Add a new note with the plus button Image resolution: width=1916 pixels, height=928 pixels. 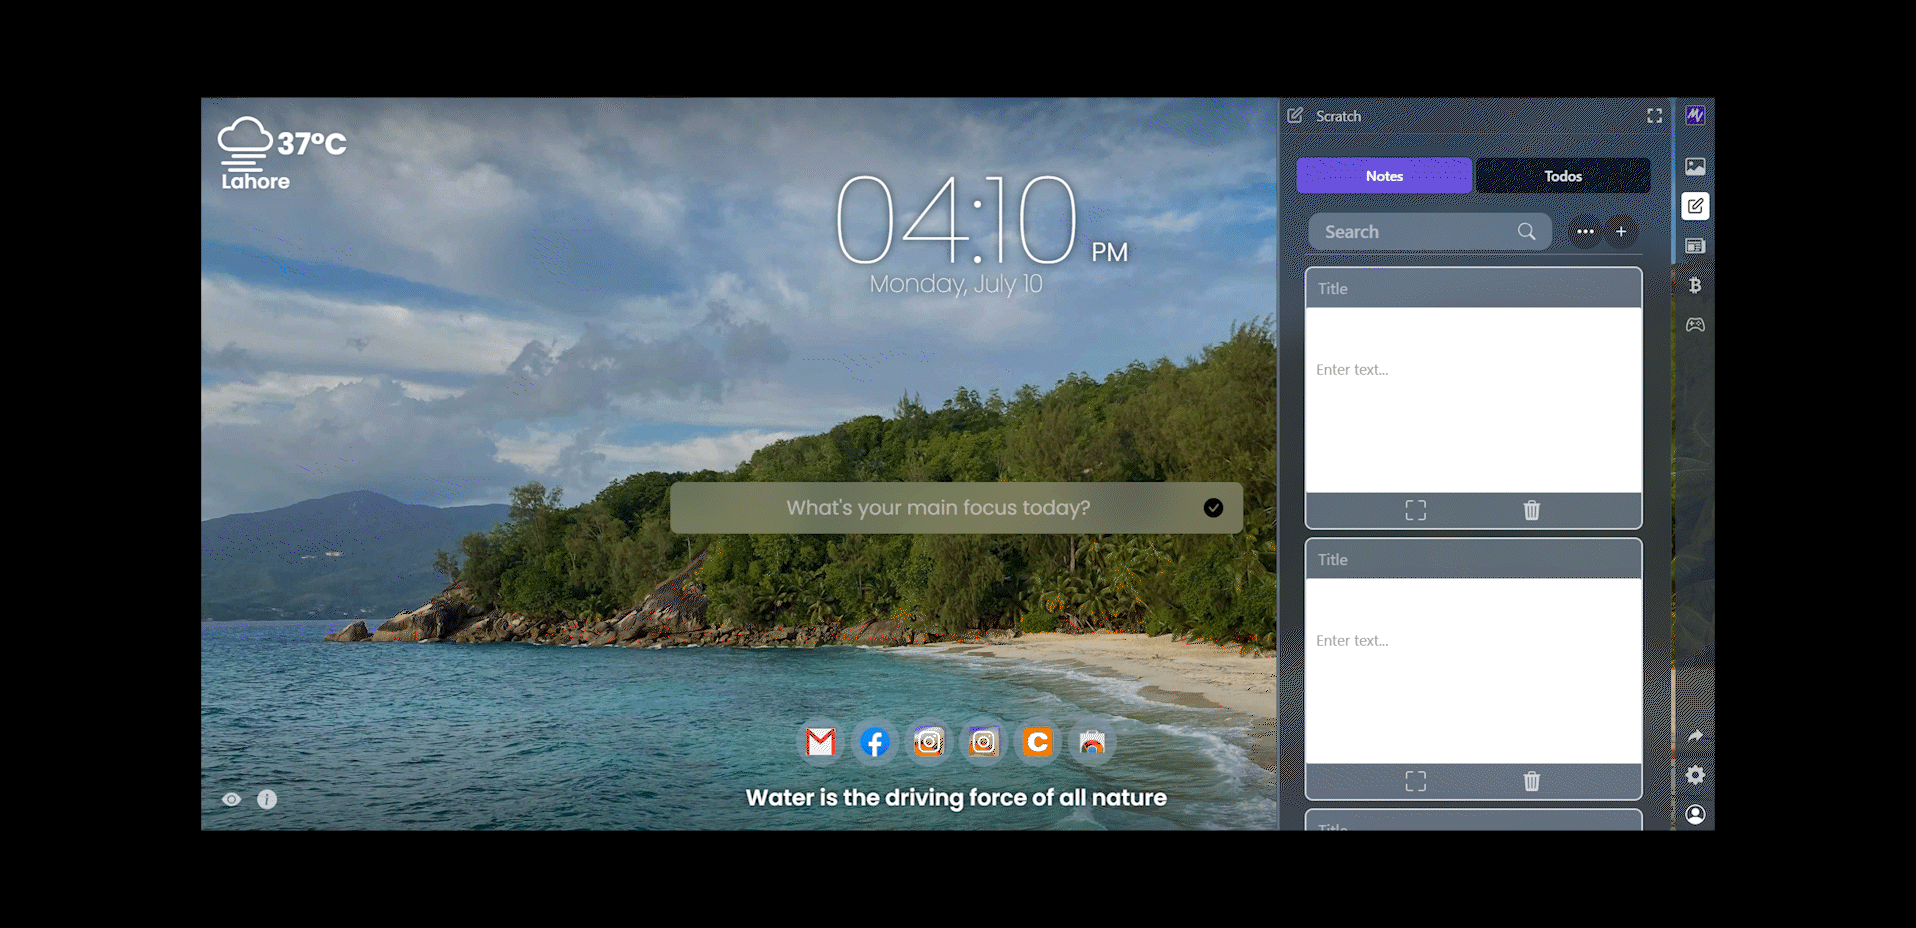pyautogui.click(x=1621, y=231)
